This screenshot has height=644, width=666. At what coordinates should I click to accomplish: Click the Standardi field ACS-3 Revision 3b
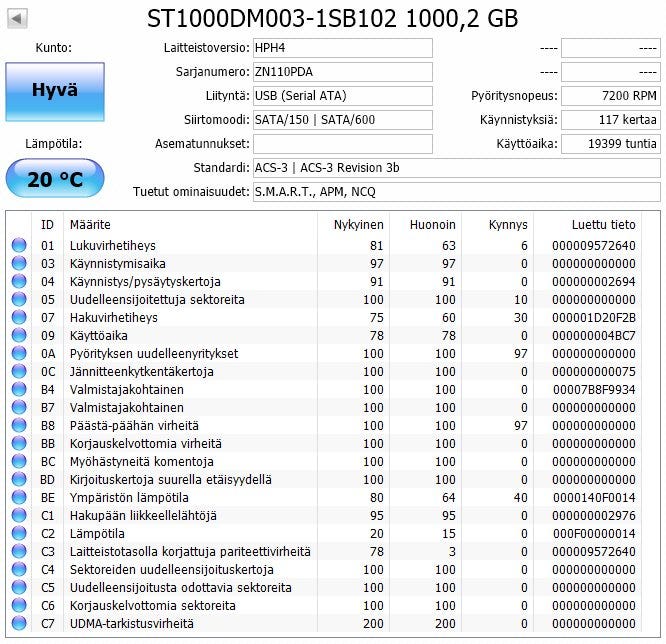pyautogui.click(x=457, y=168)
